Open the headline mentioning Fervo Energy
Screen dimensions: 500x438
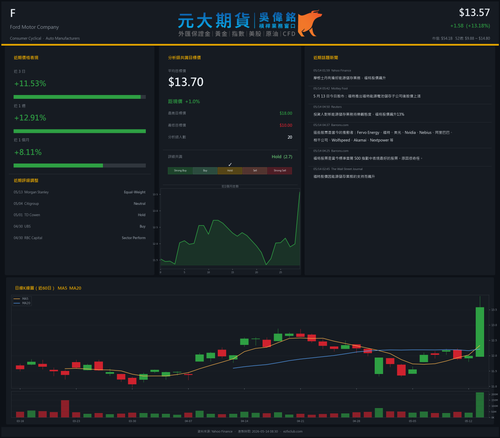click(x=383, y=136)
